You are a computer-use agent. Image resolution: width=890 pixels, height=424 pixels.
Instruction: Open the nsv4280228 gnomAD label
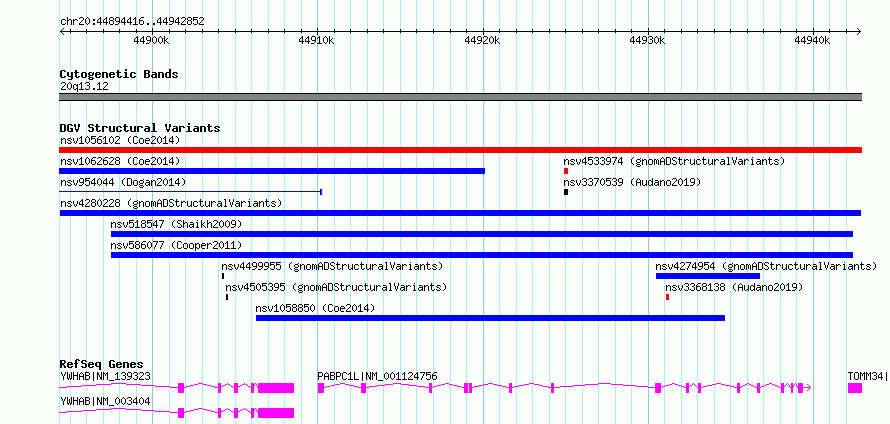point(171,203)
